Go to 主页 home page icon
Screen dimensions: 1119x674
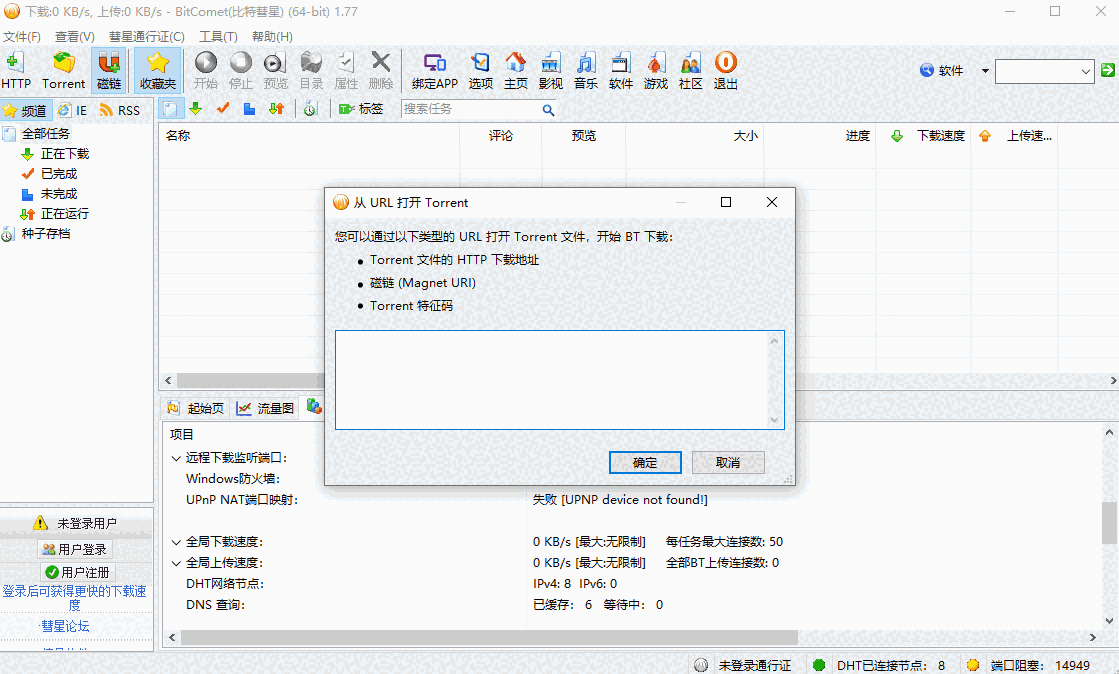click(x=515, y=70)
